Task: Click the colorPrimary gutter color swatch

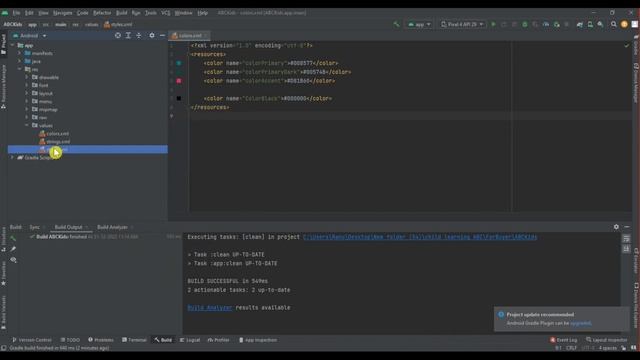Action: (179, 63)
